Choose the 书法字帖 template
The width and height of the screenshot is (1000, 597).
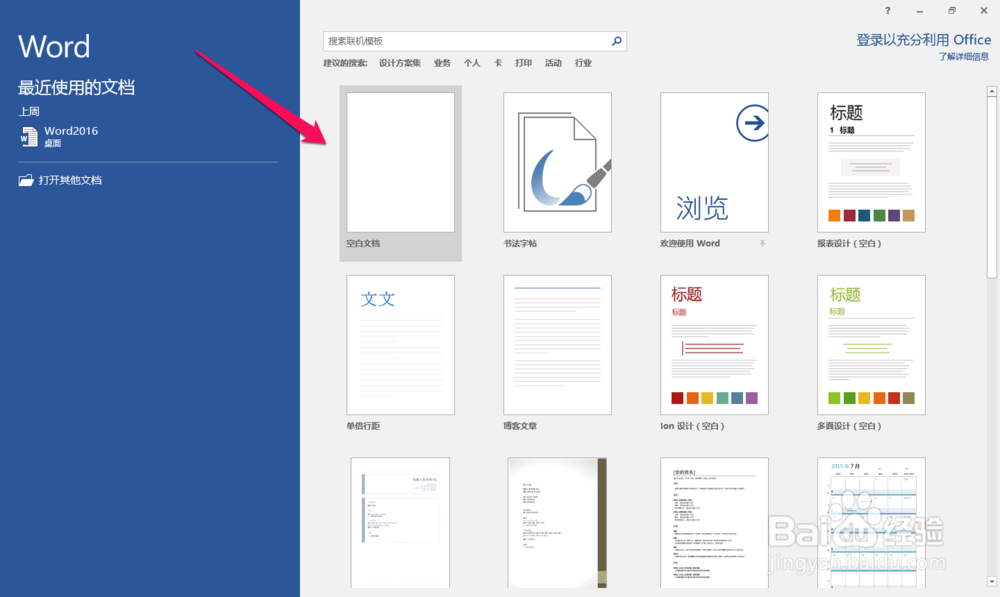click(x=557, y=163)
